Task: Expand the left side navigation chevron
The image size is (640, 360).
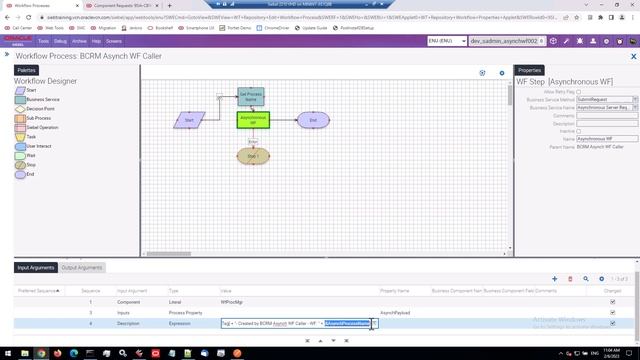Action: tap(7, 54)
